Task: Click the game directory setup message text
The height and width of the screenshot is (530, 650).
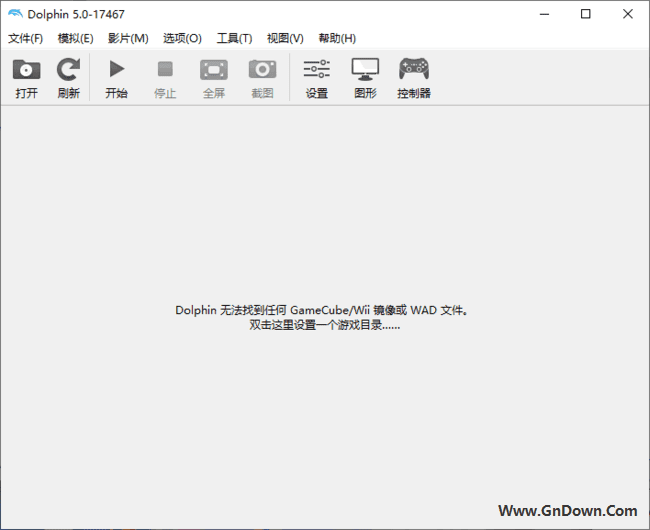Action: (x=323, y=318)
